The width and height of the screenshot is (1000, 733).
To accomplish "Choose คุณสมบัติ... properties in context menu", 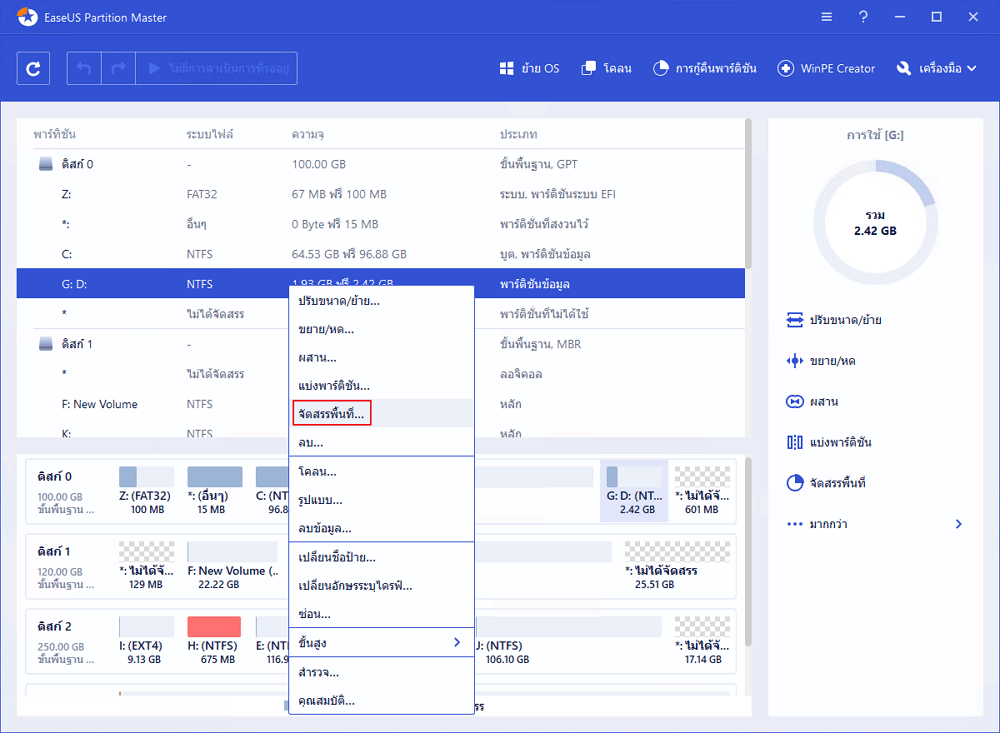I will tap(381, 700).
